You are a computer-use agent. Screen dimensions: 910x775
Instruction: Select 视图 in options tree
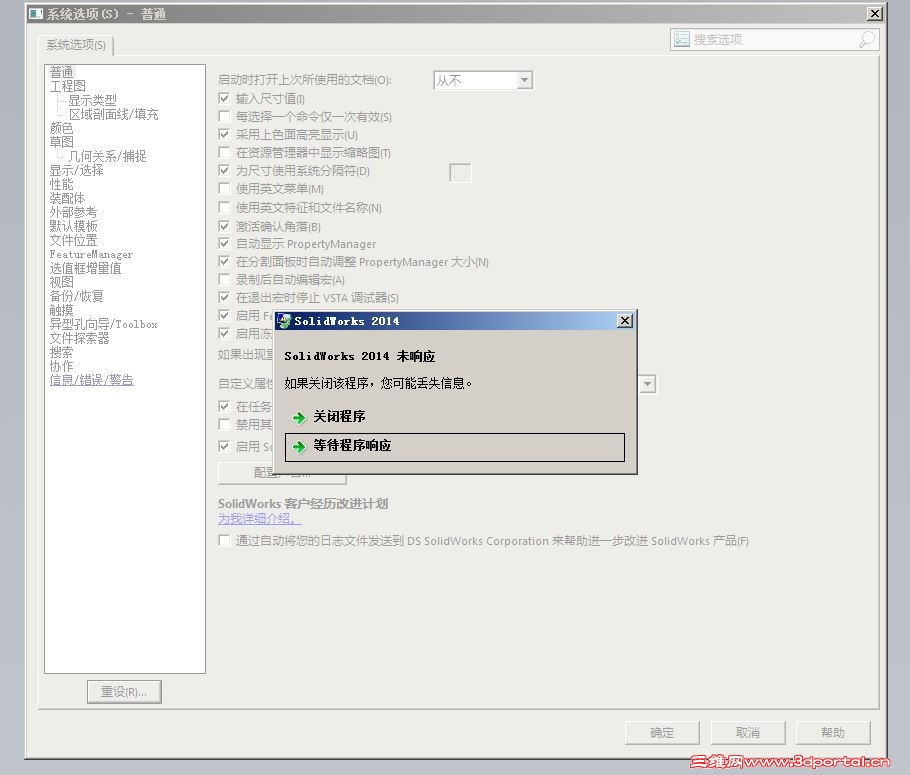coord(62,282)
